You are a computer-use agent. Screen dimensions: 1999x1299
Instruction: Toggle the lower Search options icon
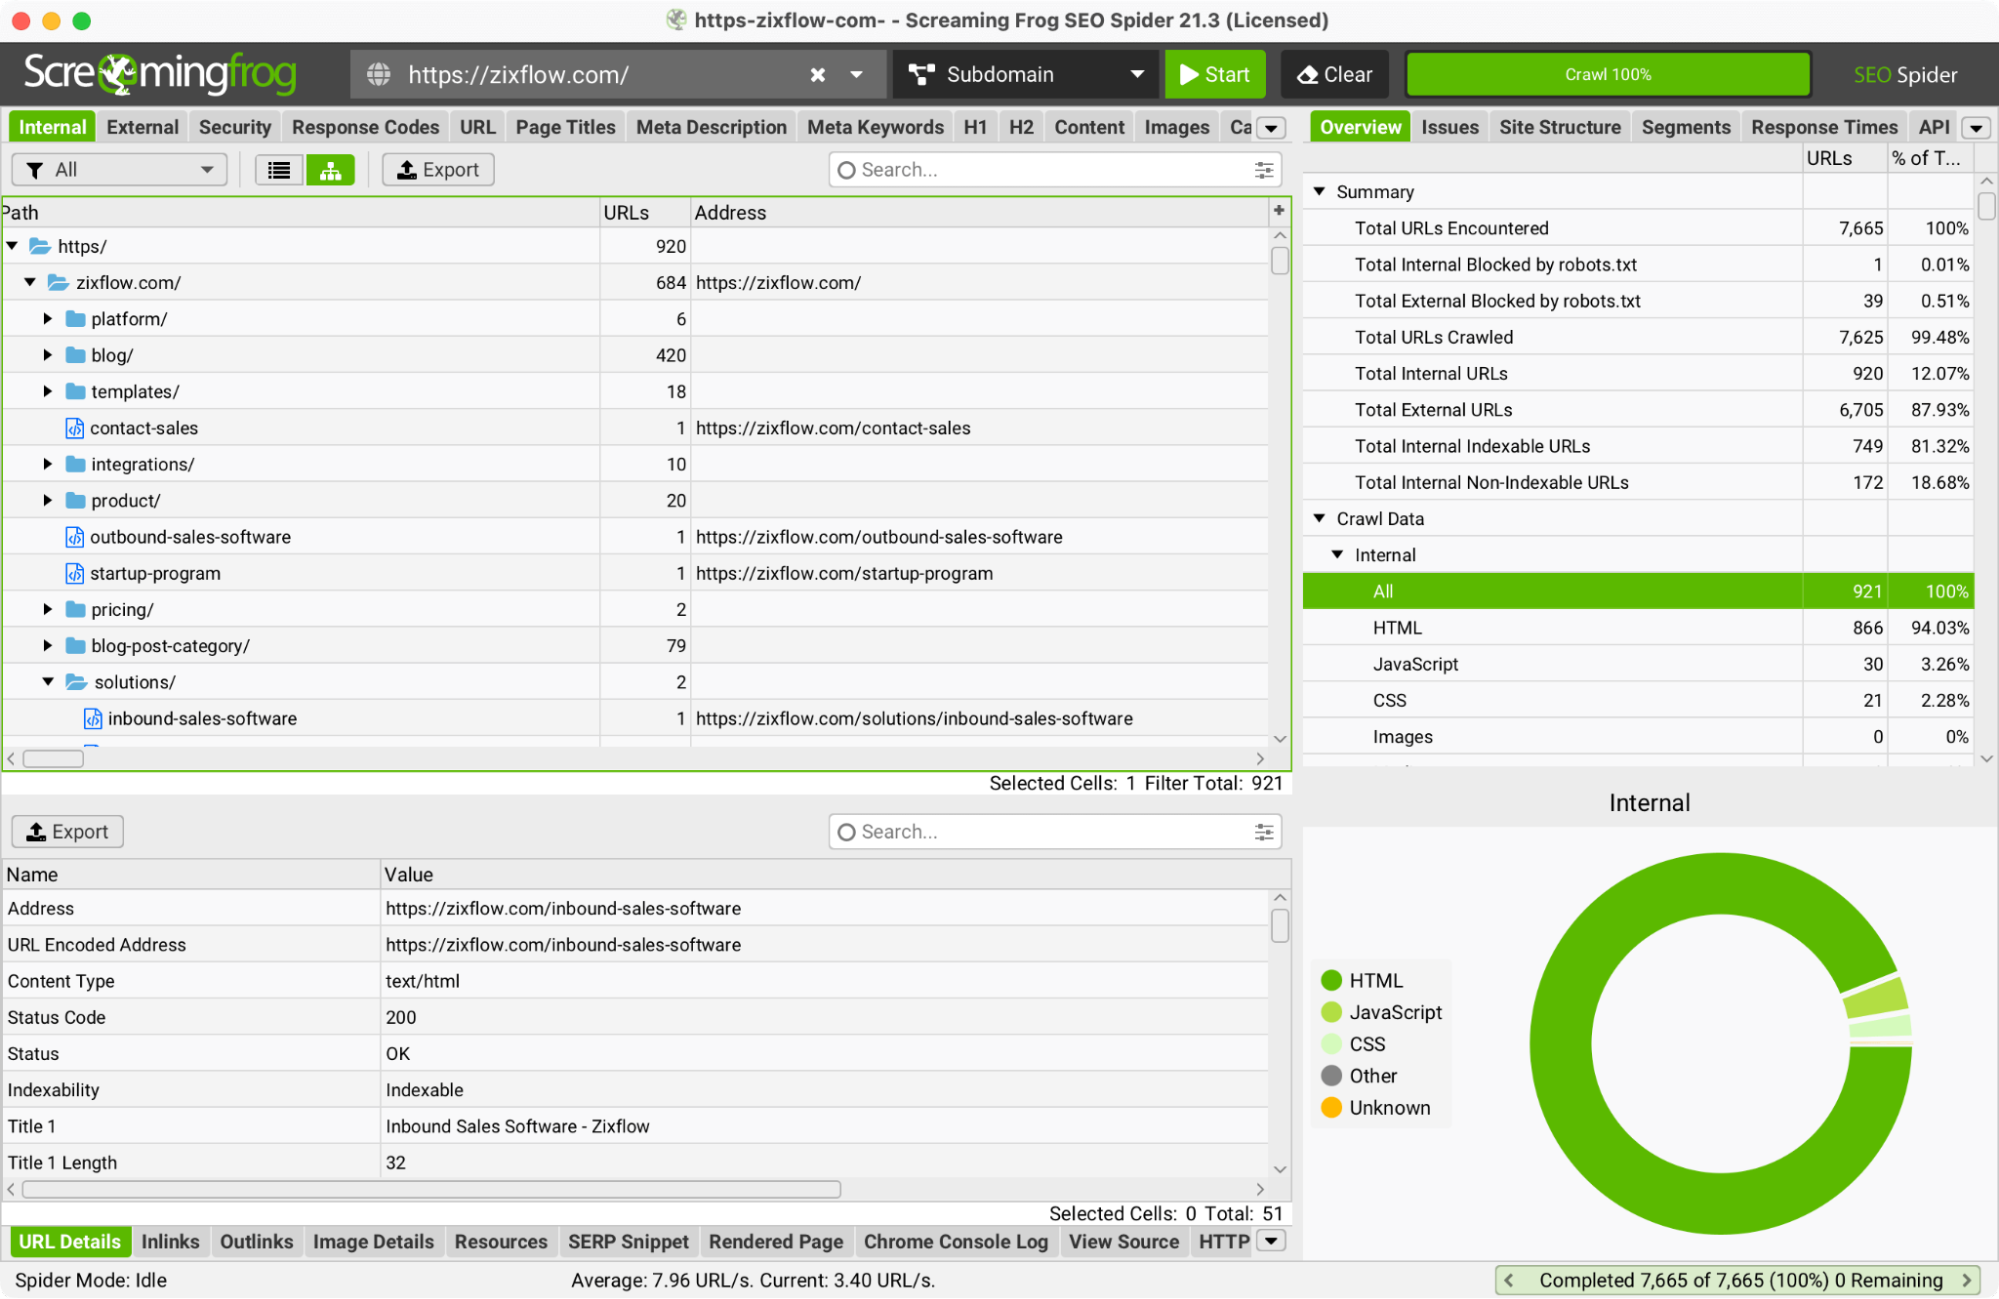1263,831
